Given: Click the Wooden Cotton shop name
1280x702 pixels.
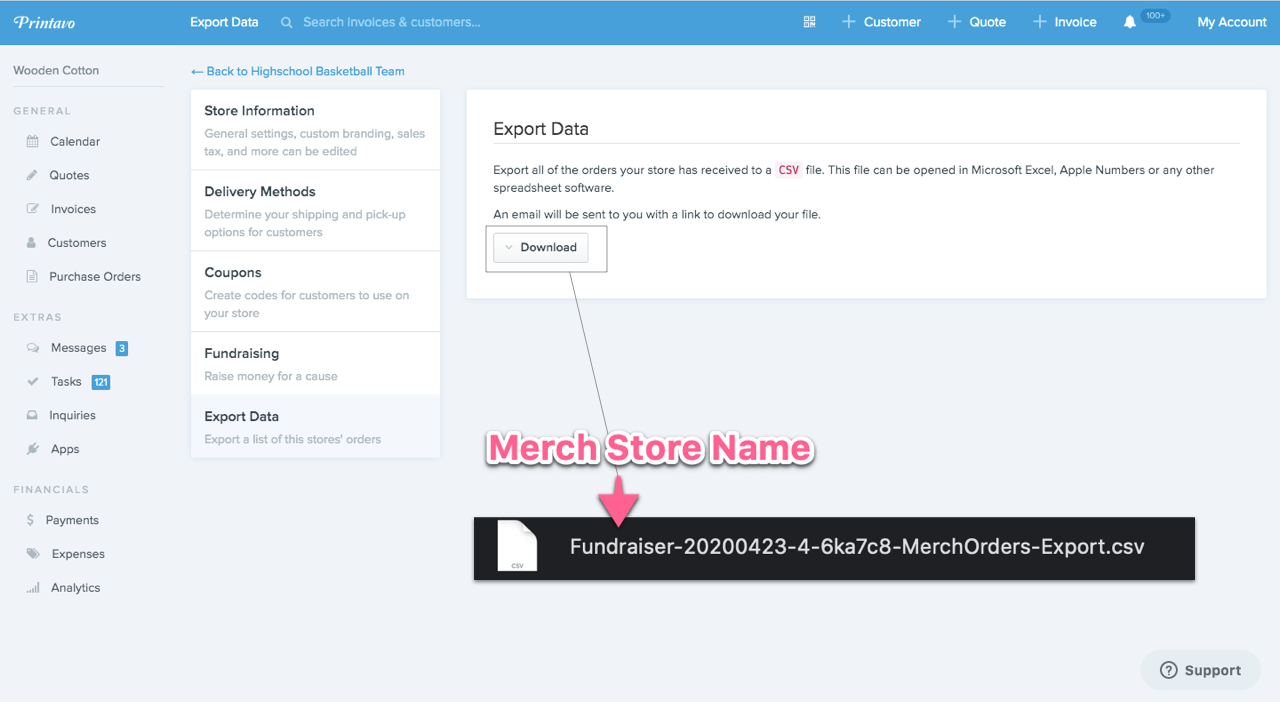Looking at the screenshot, I should (56, 71).
